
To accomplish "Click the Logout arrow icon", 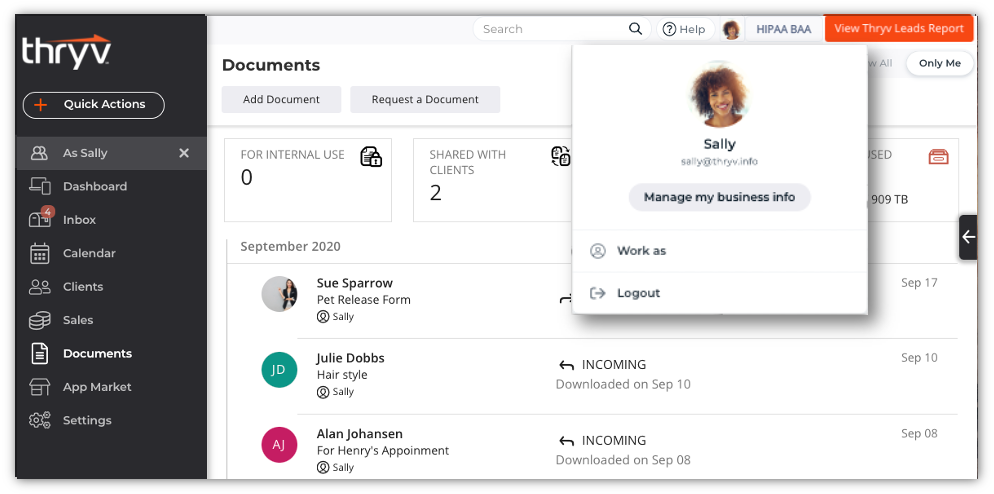I will coord(598,293).
